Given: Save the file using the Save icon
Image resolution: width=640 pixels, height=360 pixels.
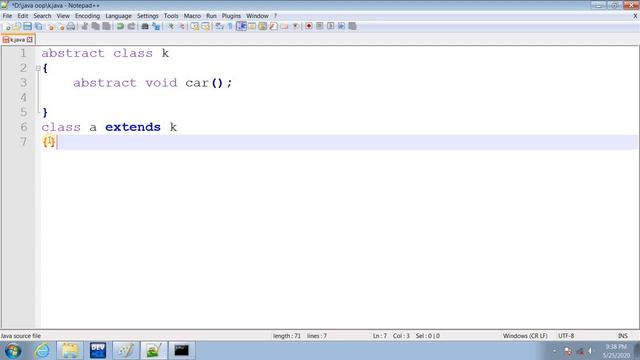Looking at the screenshot, I should [27, 27].
